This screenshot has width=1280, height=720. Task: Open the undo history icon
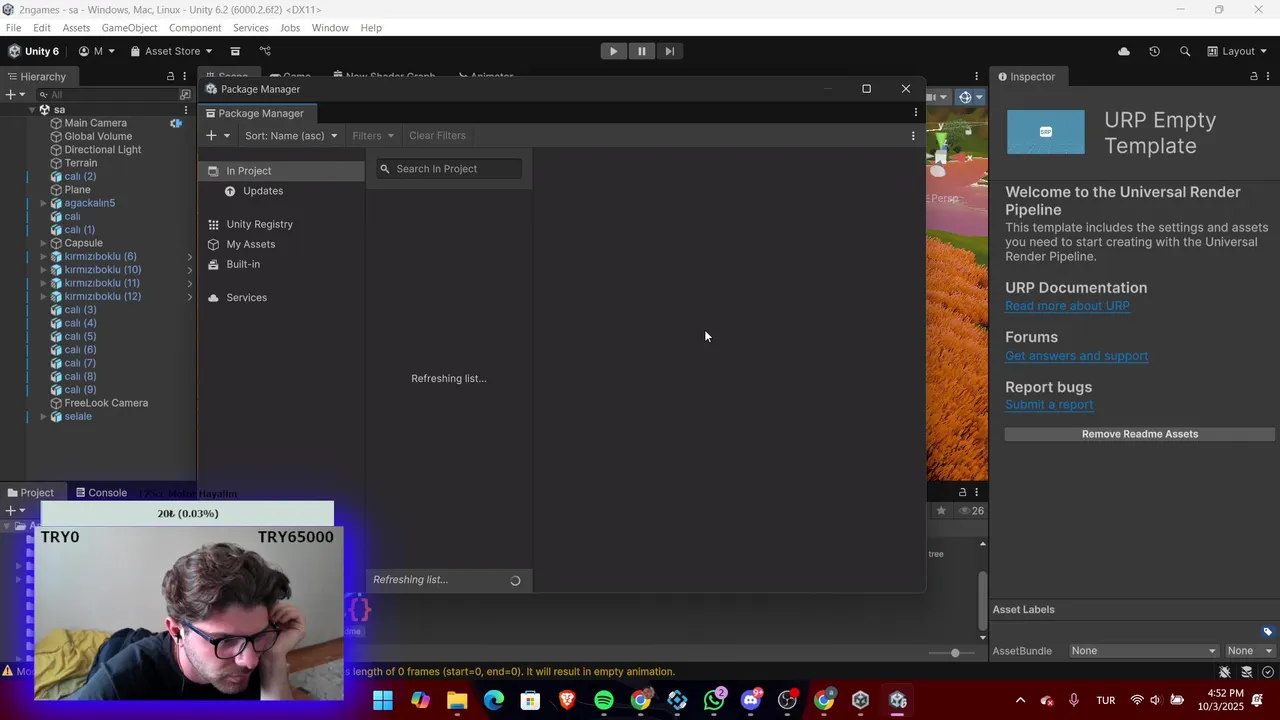[x=1154, y=51]
